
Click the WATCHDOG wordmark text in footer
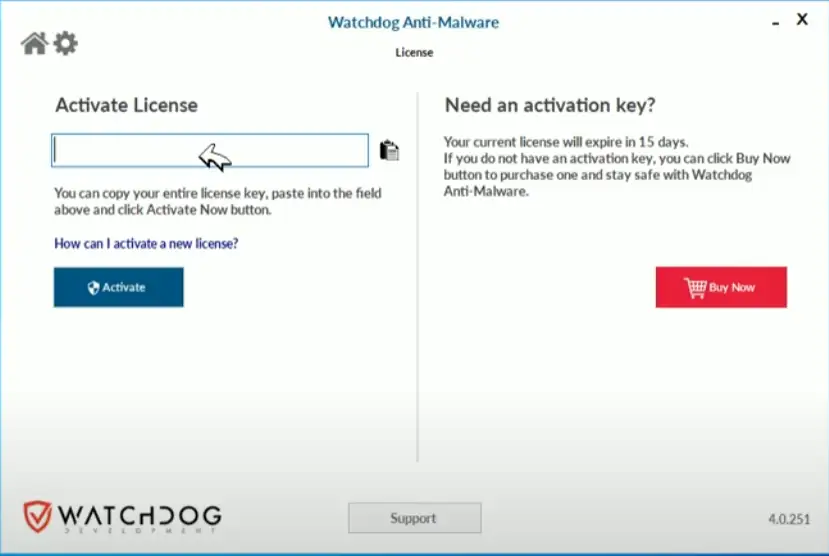tap(139, 516)
